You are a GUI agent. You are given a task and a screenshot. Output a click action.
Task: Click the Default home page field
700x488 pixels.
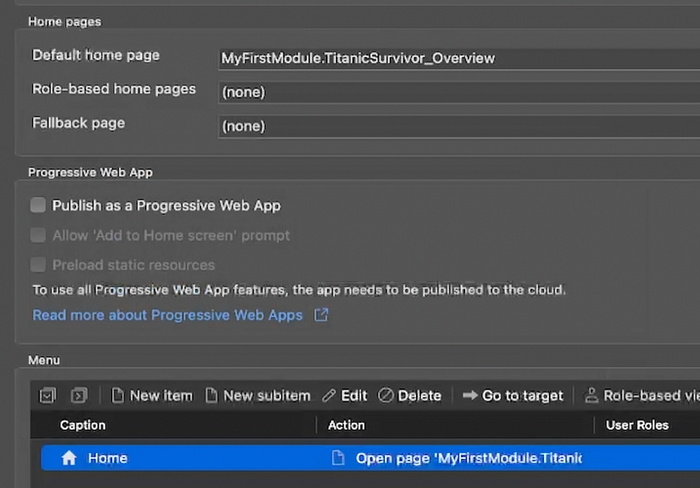[x=459, y=58]
